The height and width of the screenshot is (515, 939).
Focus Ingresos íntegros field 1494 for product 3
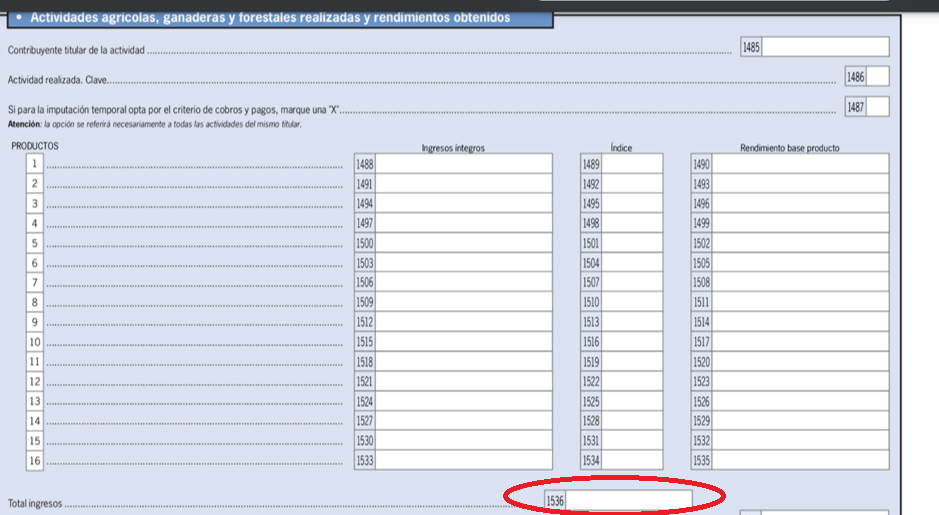click(x=463, y=203)
